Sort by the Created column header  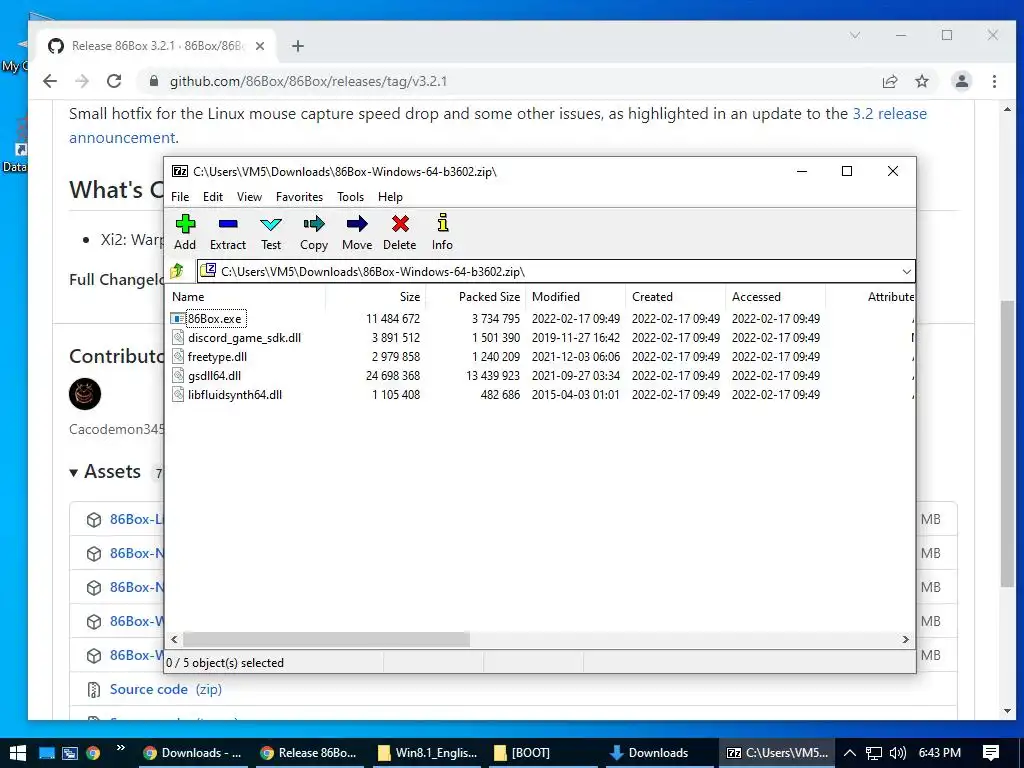[675, 296]
